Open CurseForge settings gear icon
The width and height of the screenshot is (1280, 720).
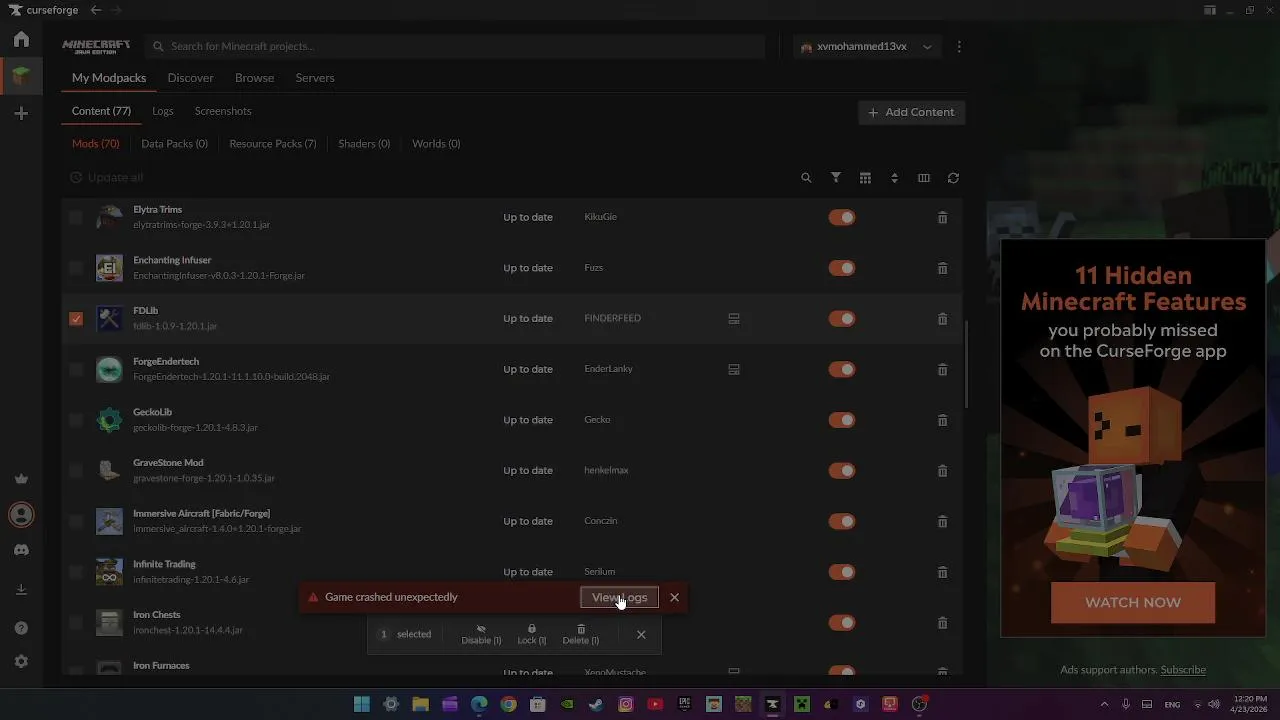click(21, 662)
